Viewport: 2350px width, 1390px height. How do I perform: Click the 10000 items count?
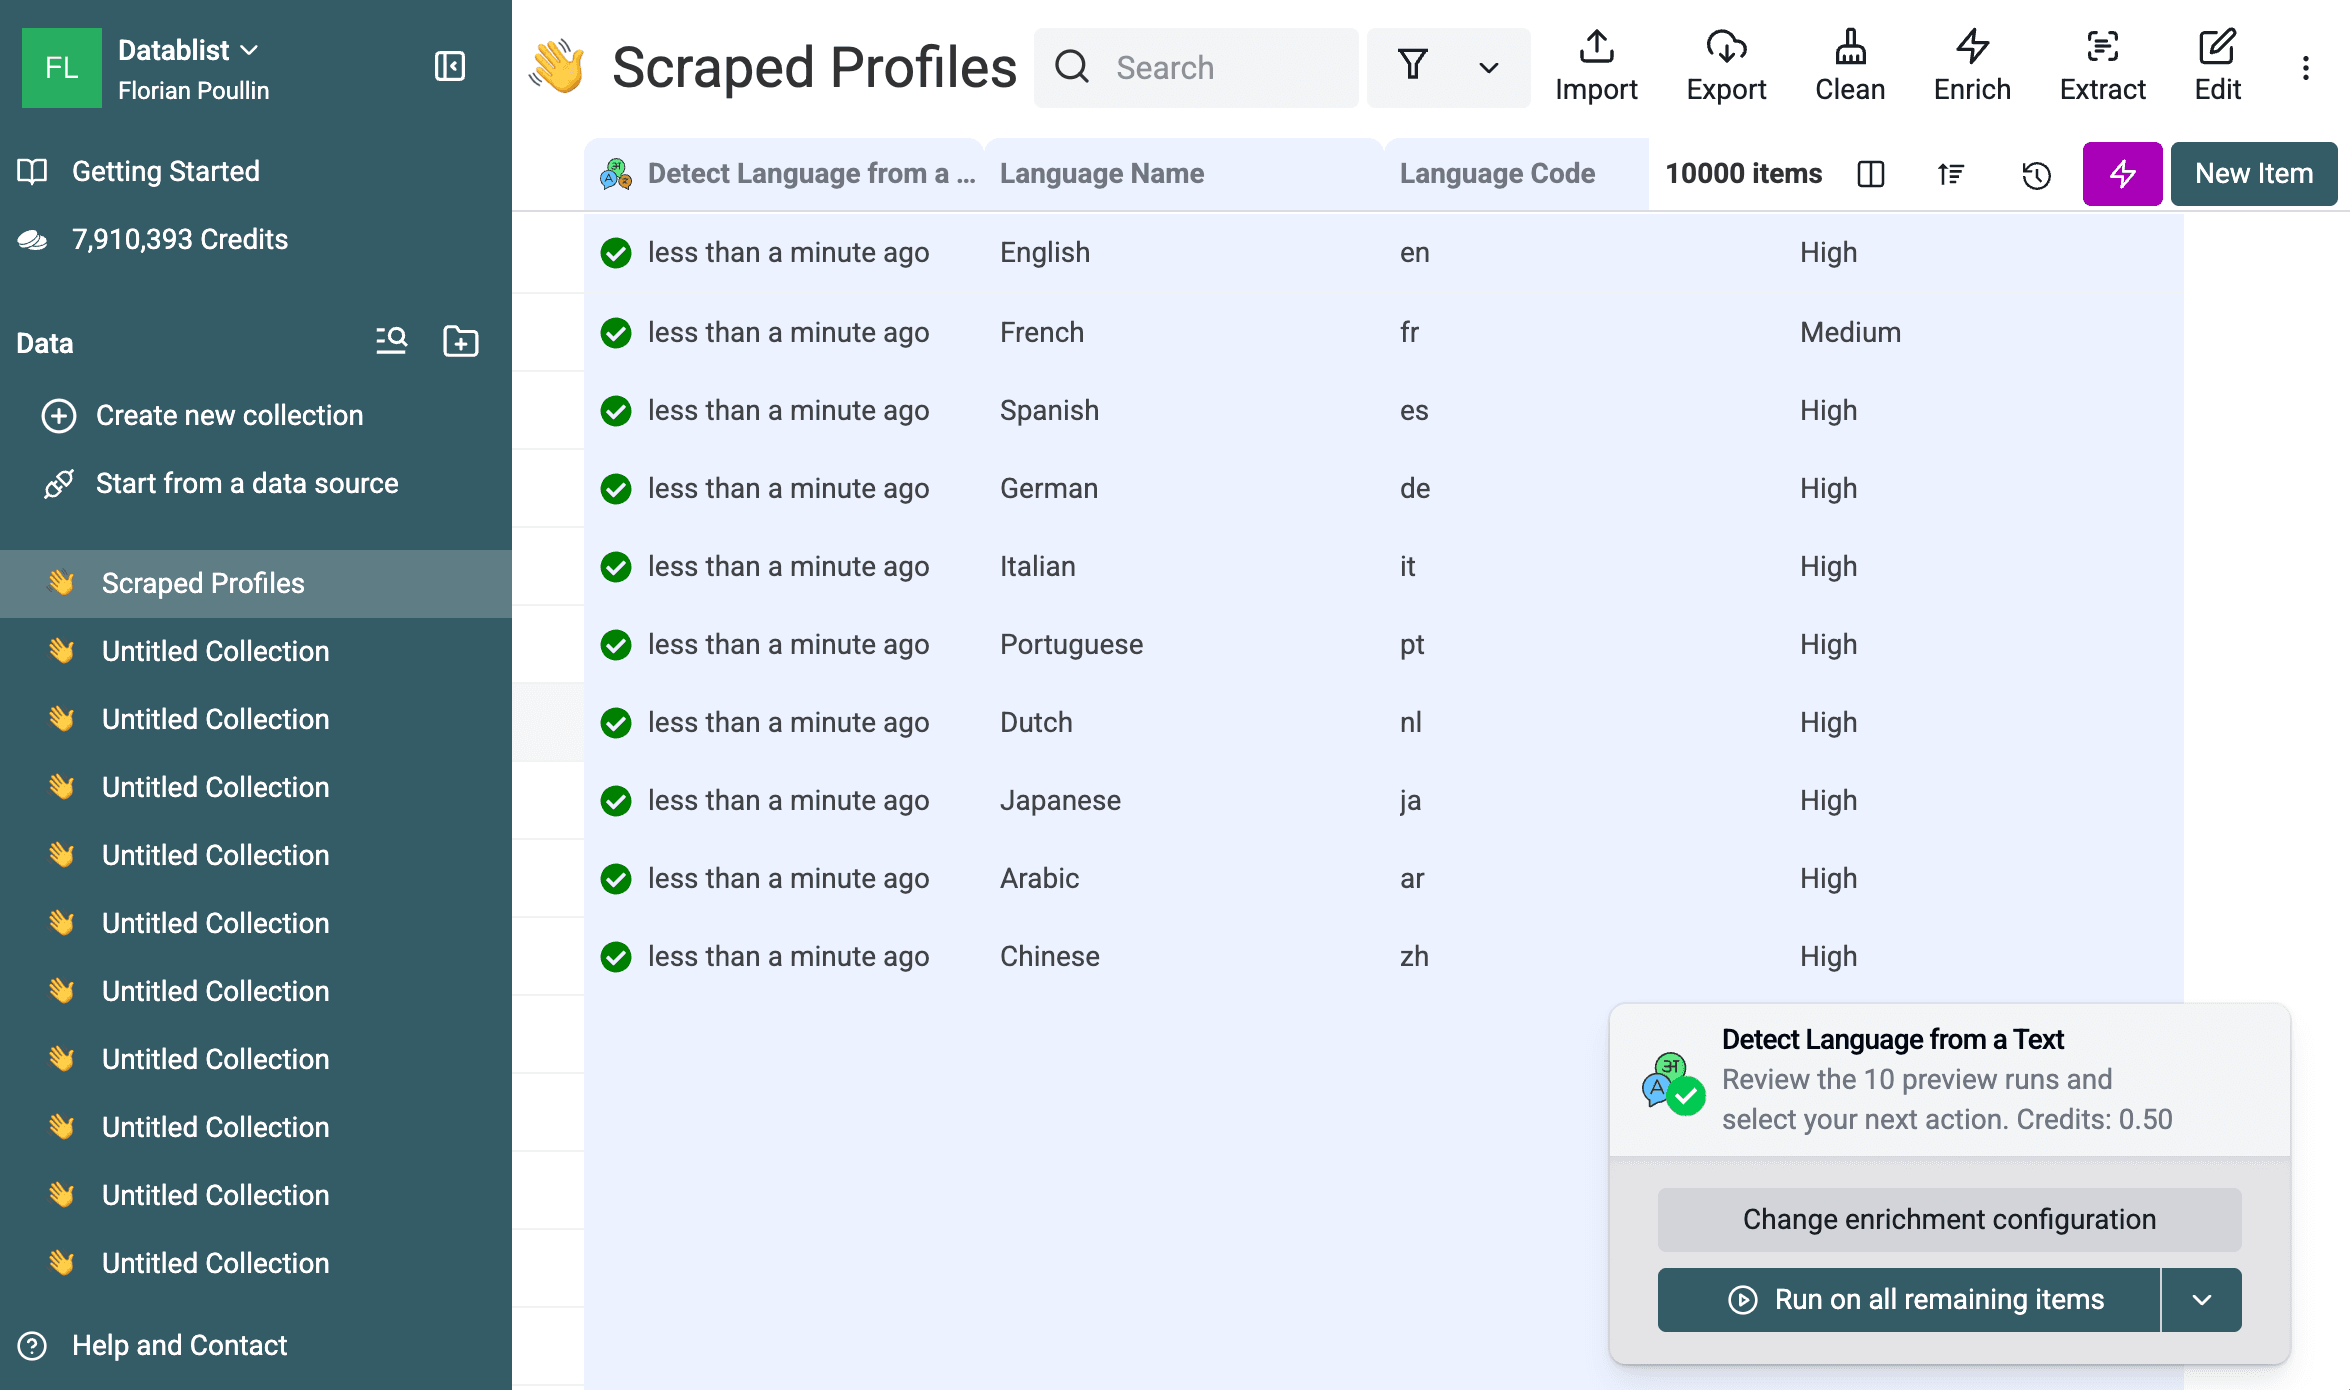[1743, 174]
